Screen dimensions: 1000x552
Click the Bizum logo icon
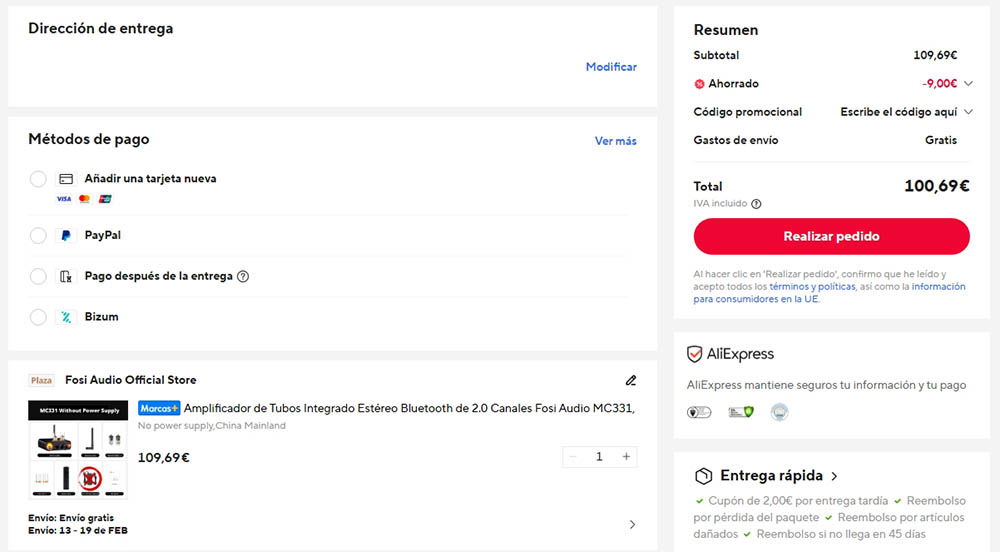(x=66, y=317)
